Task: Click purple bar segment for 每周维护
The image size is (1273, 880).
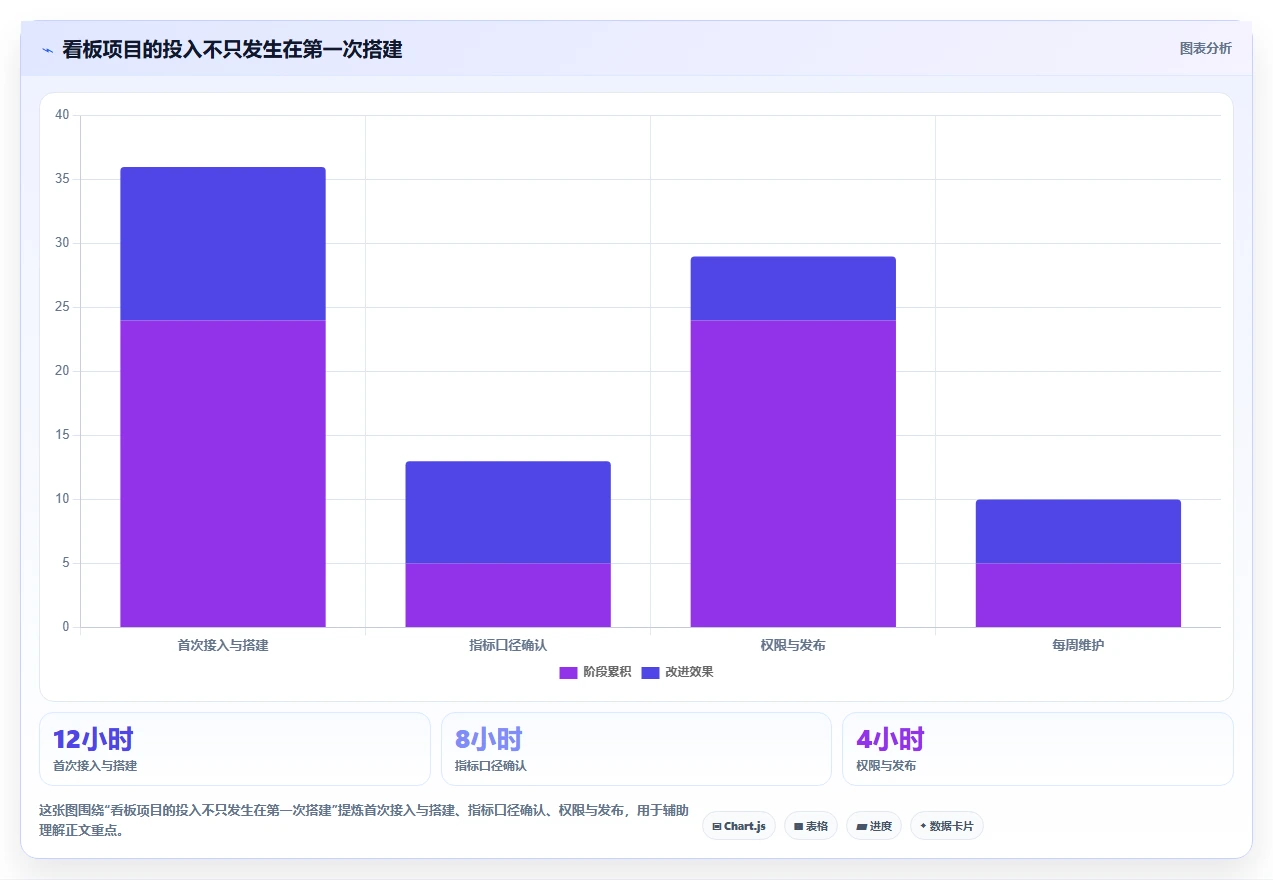Action: (x=1078, y=595)
